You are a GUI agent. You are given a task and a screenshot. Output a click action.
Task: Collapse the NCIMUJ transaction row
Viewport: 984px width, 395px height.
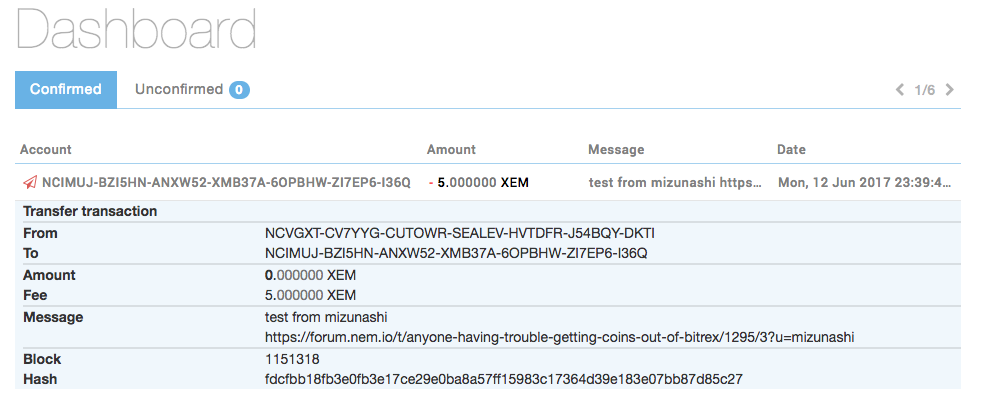click(x=488, y=183)
